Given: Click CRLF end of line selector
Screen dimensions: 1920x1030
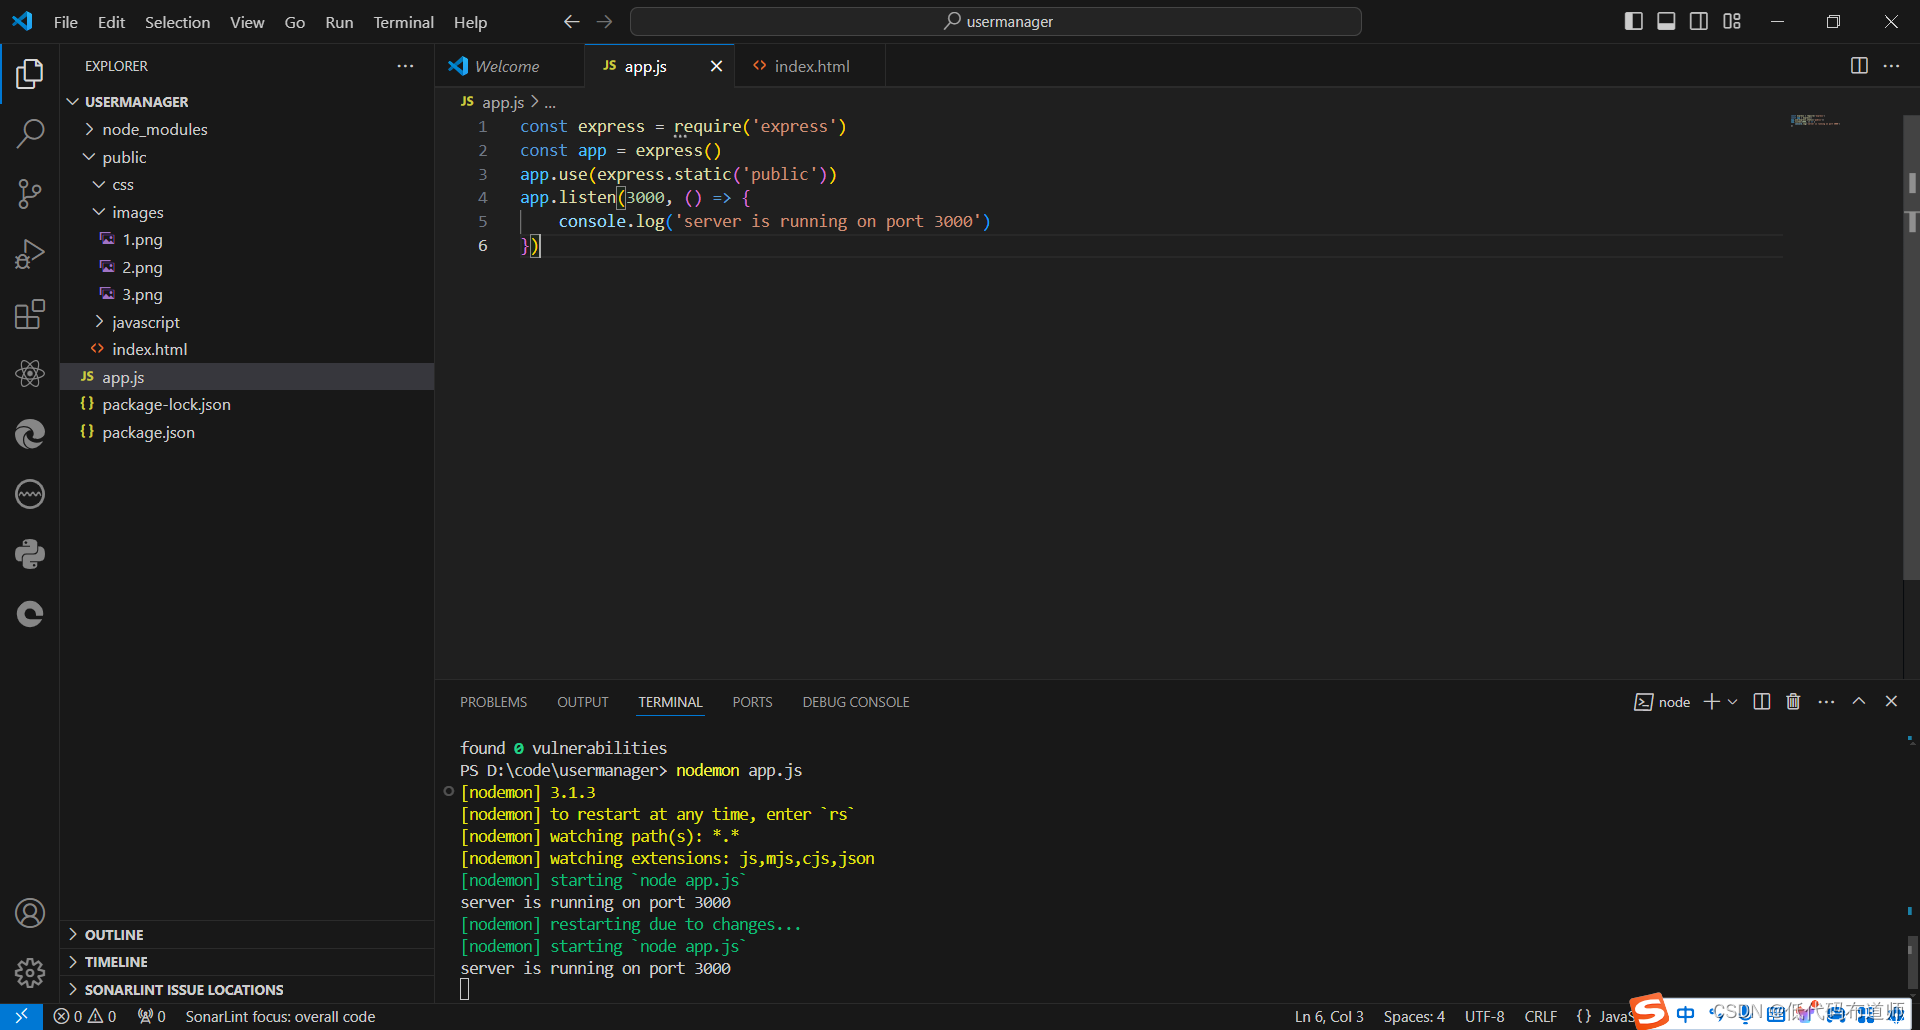Looking at the screenshot, I should coord(1540,1016).
